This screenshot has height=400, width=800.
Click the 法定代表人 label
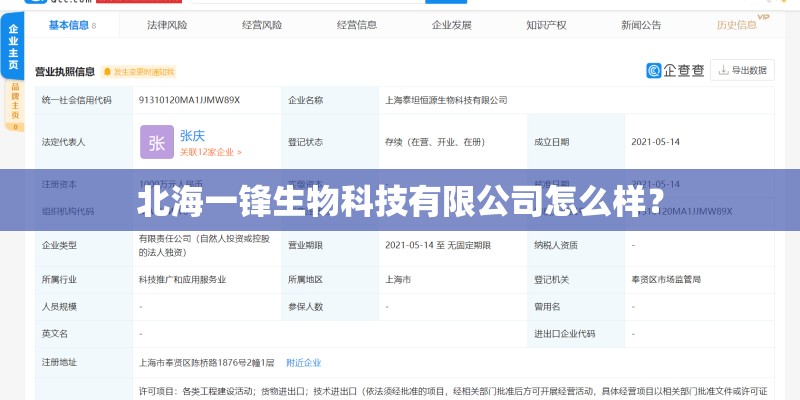63,142
